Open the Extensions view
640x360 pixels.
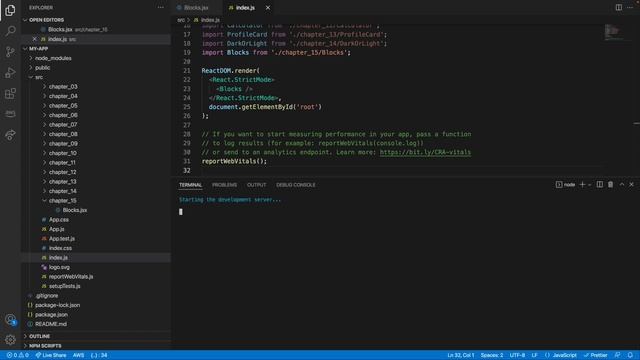click(10, 93)
